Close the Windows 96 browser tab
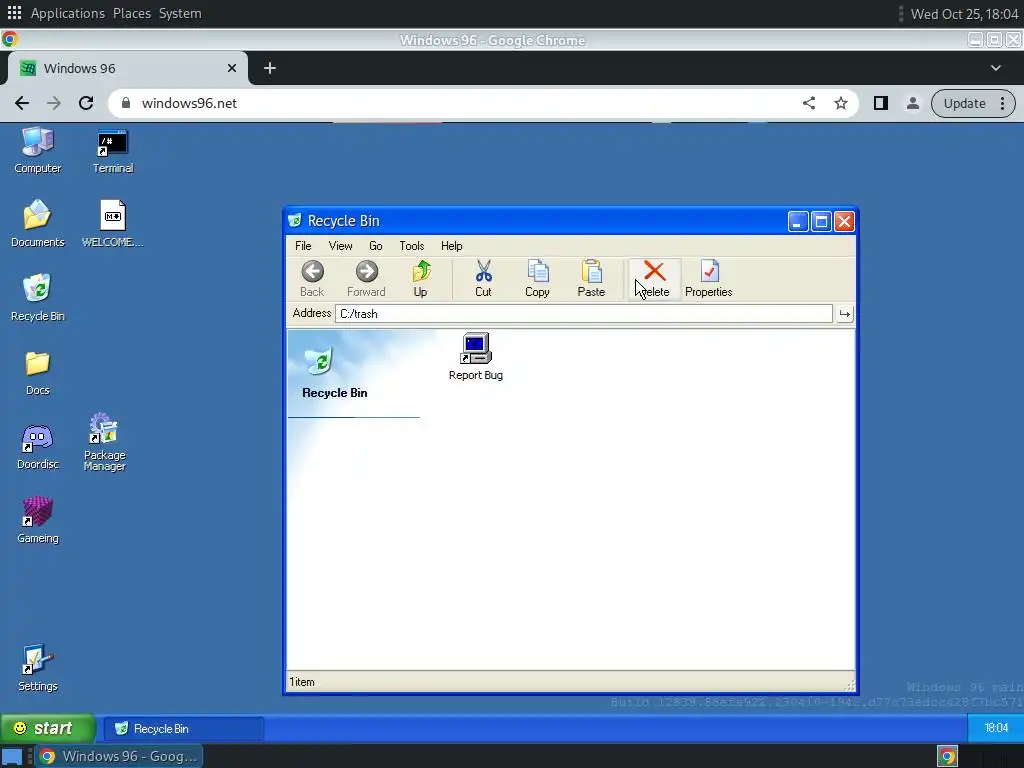The width and height of the screenshot is (1024, 768). (x=232, y=68)
